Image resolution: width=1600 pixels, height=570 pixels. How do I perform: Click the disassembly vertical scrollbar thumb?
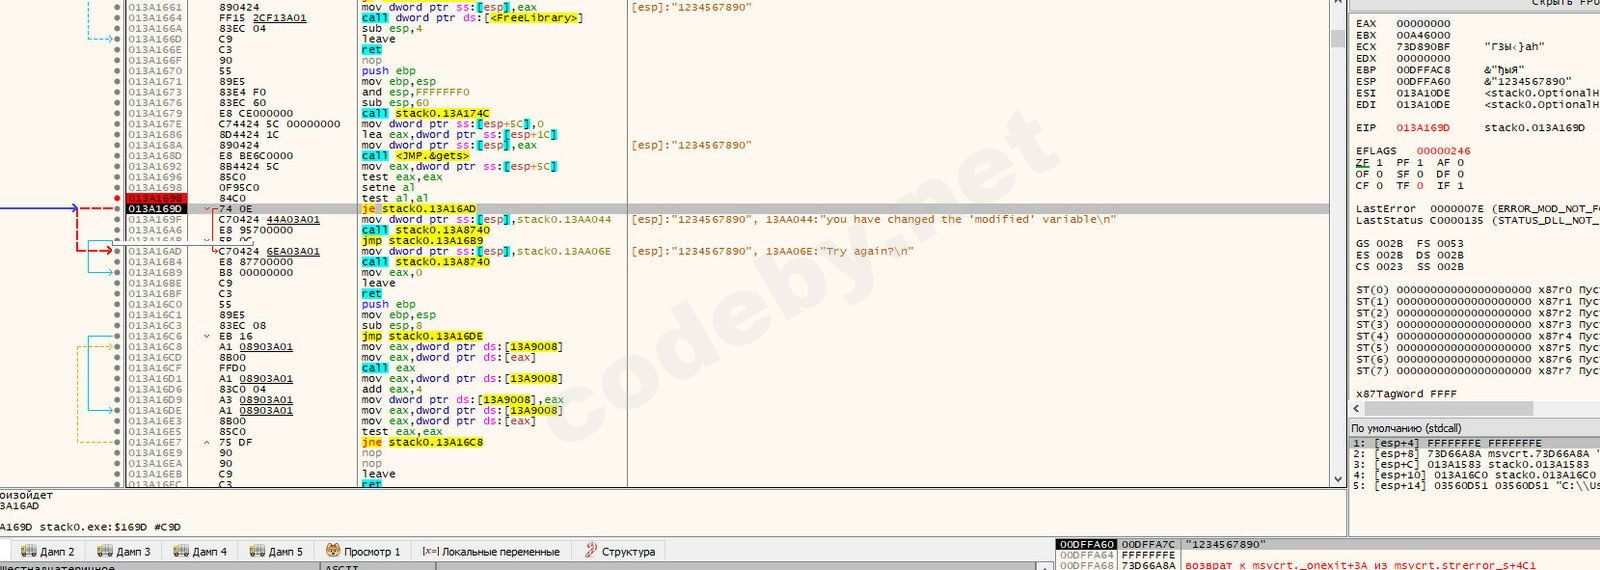(1338, 38)
